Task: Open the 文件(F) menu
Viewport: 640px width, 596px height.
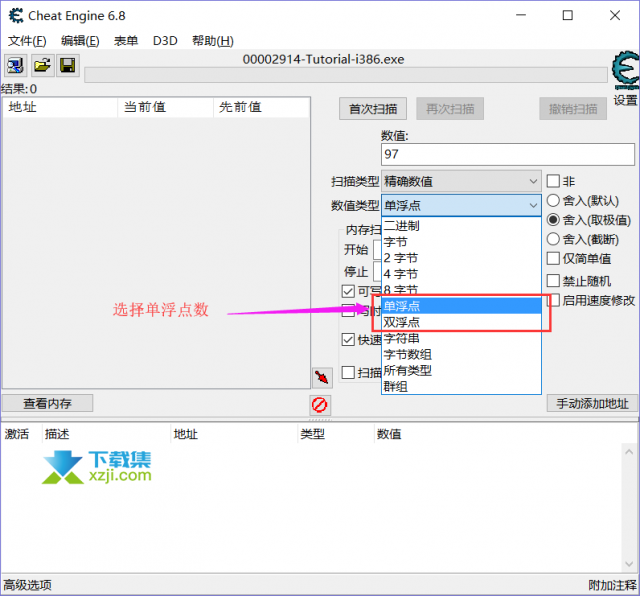Action: pyautogui.click(x=27, y=41)
